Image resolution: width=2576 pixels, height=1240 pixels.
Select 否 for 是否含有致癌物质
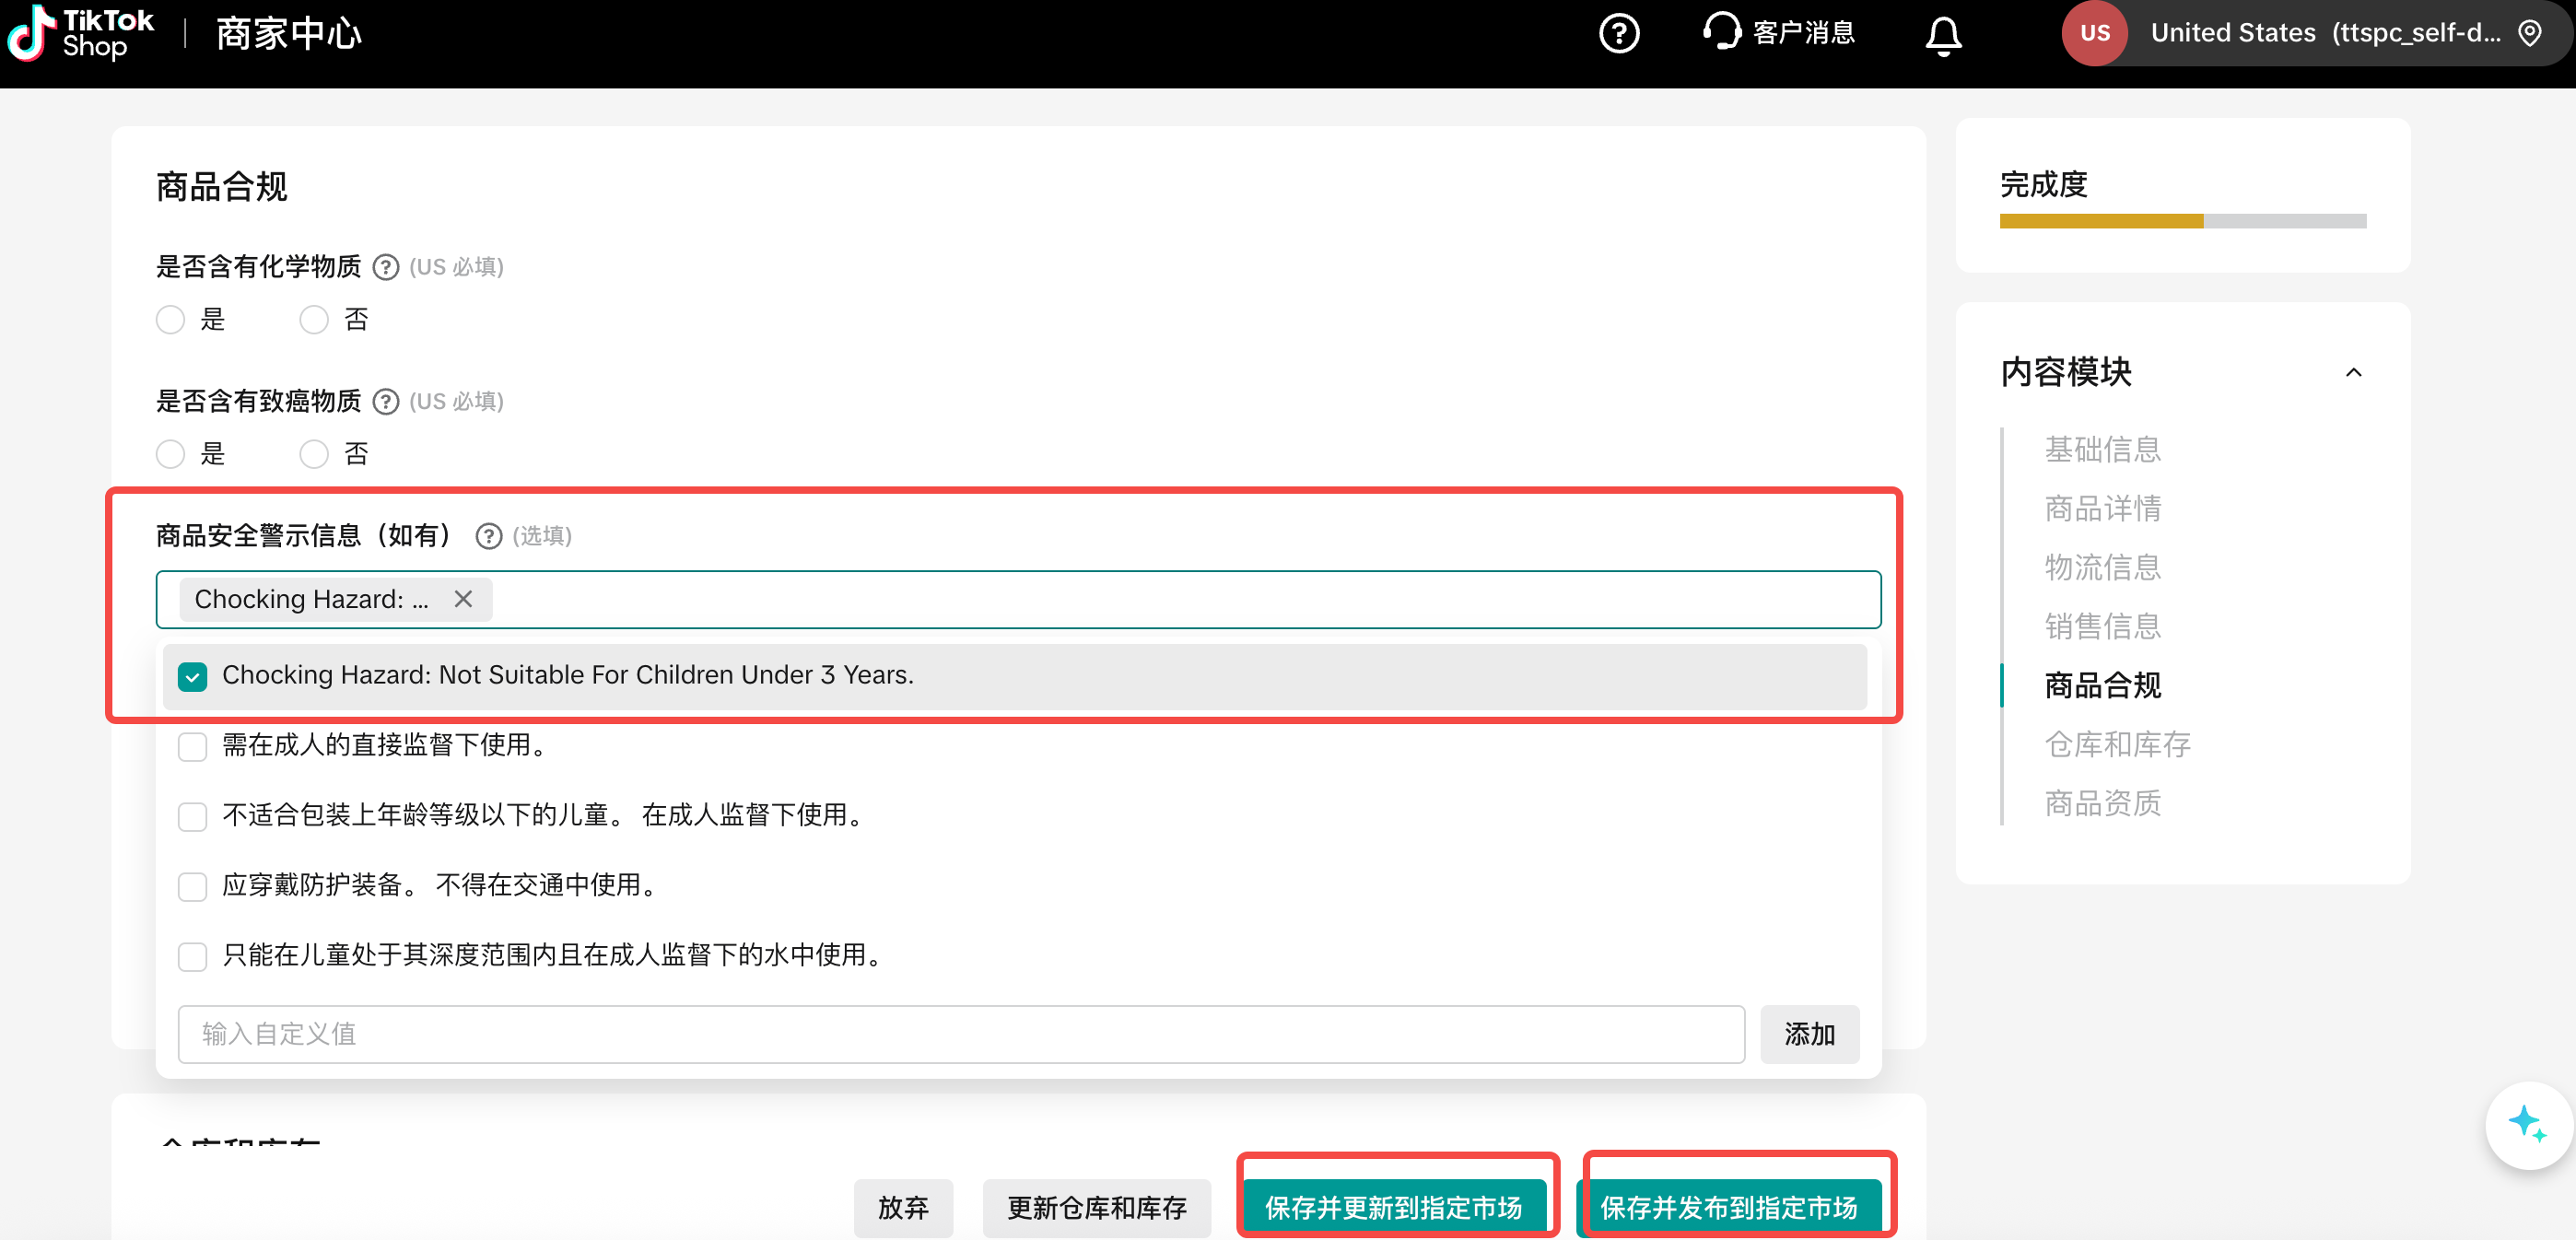pos(314,454)
